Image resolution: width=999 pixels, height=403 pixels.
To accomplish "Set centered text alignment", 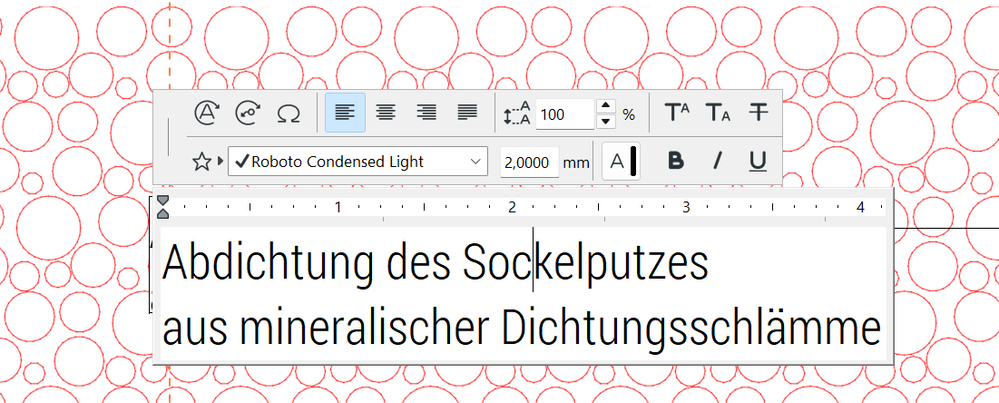I will point(385,113).
